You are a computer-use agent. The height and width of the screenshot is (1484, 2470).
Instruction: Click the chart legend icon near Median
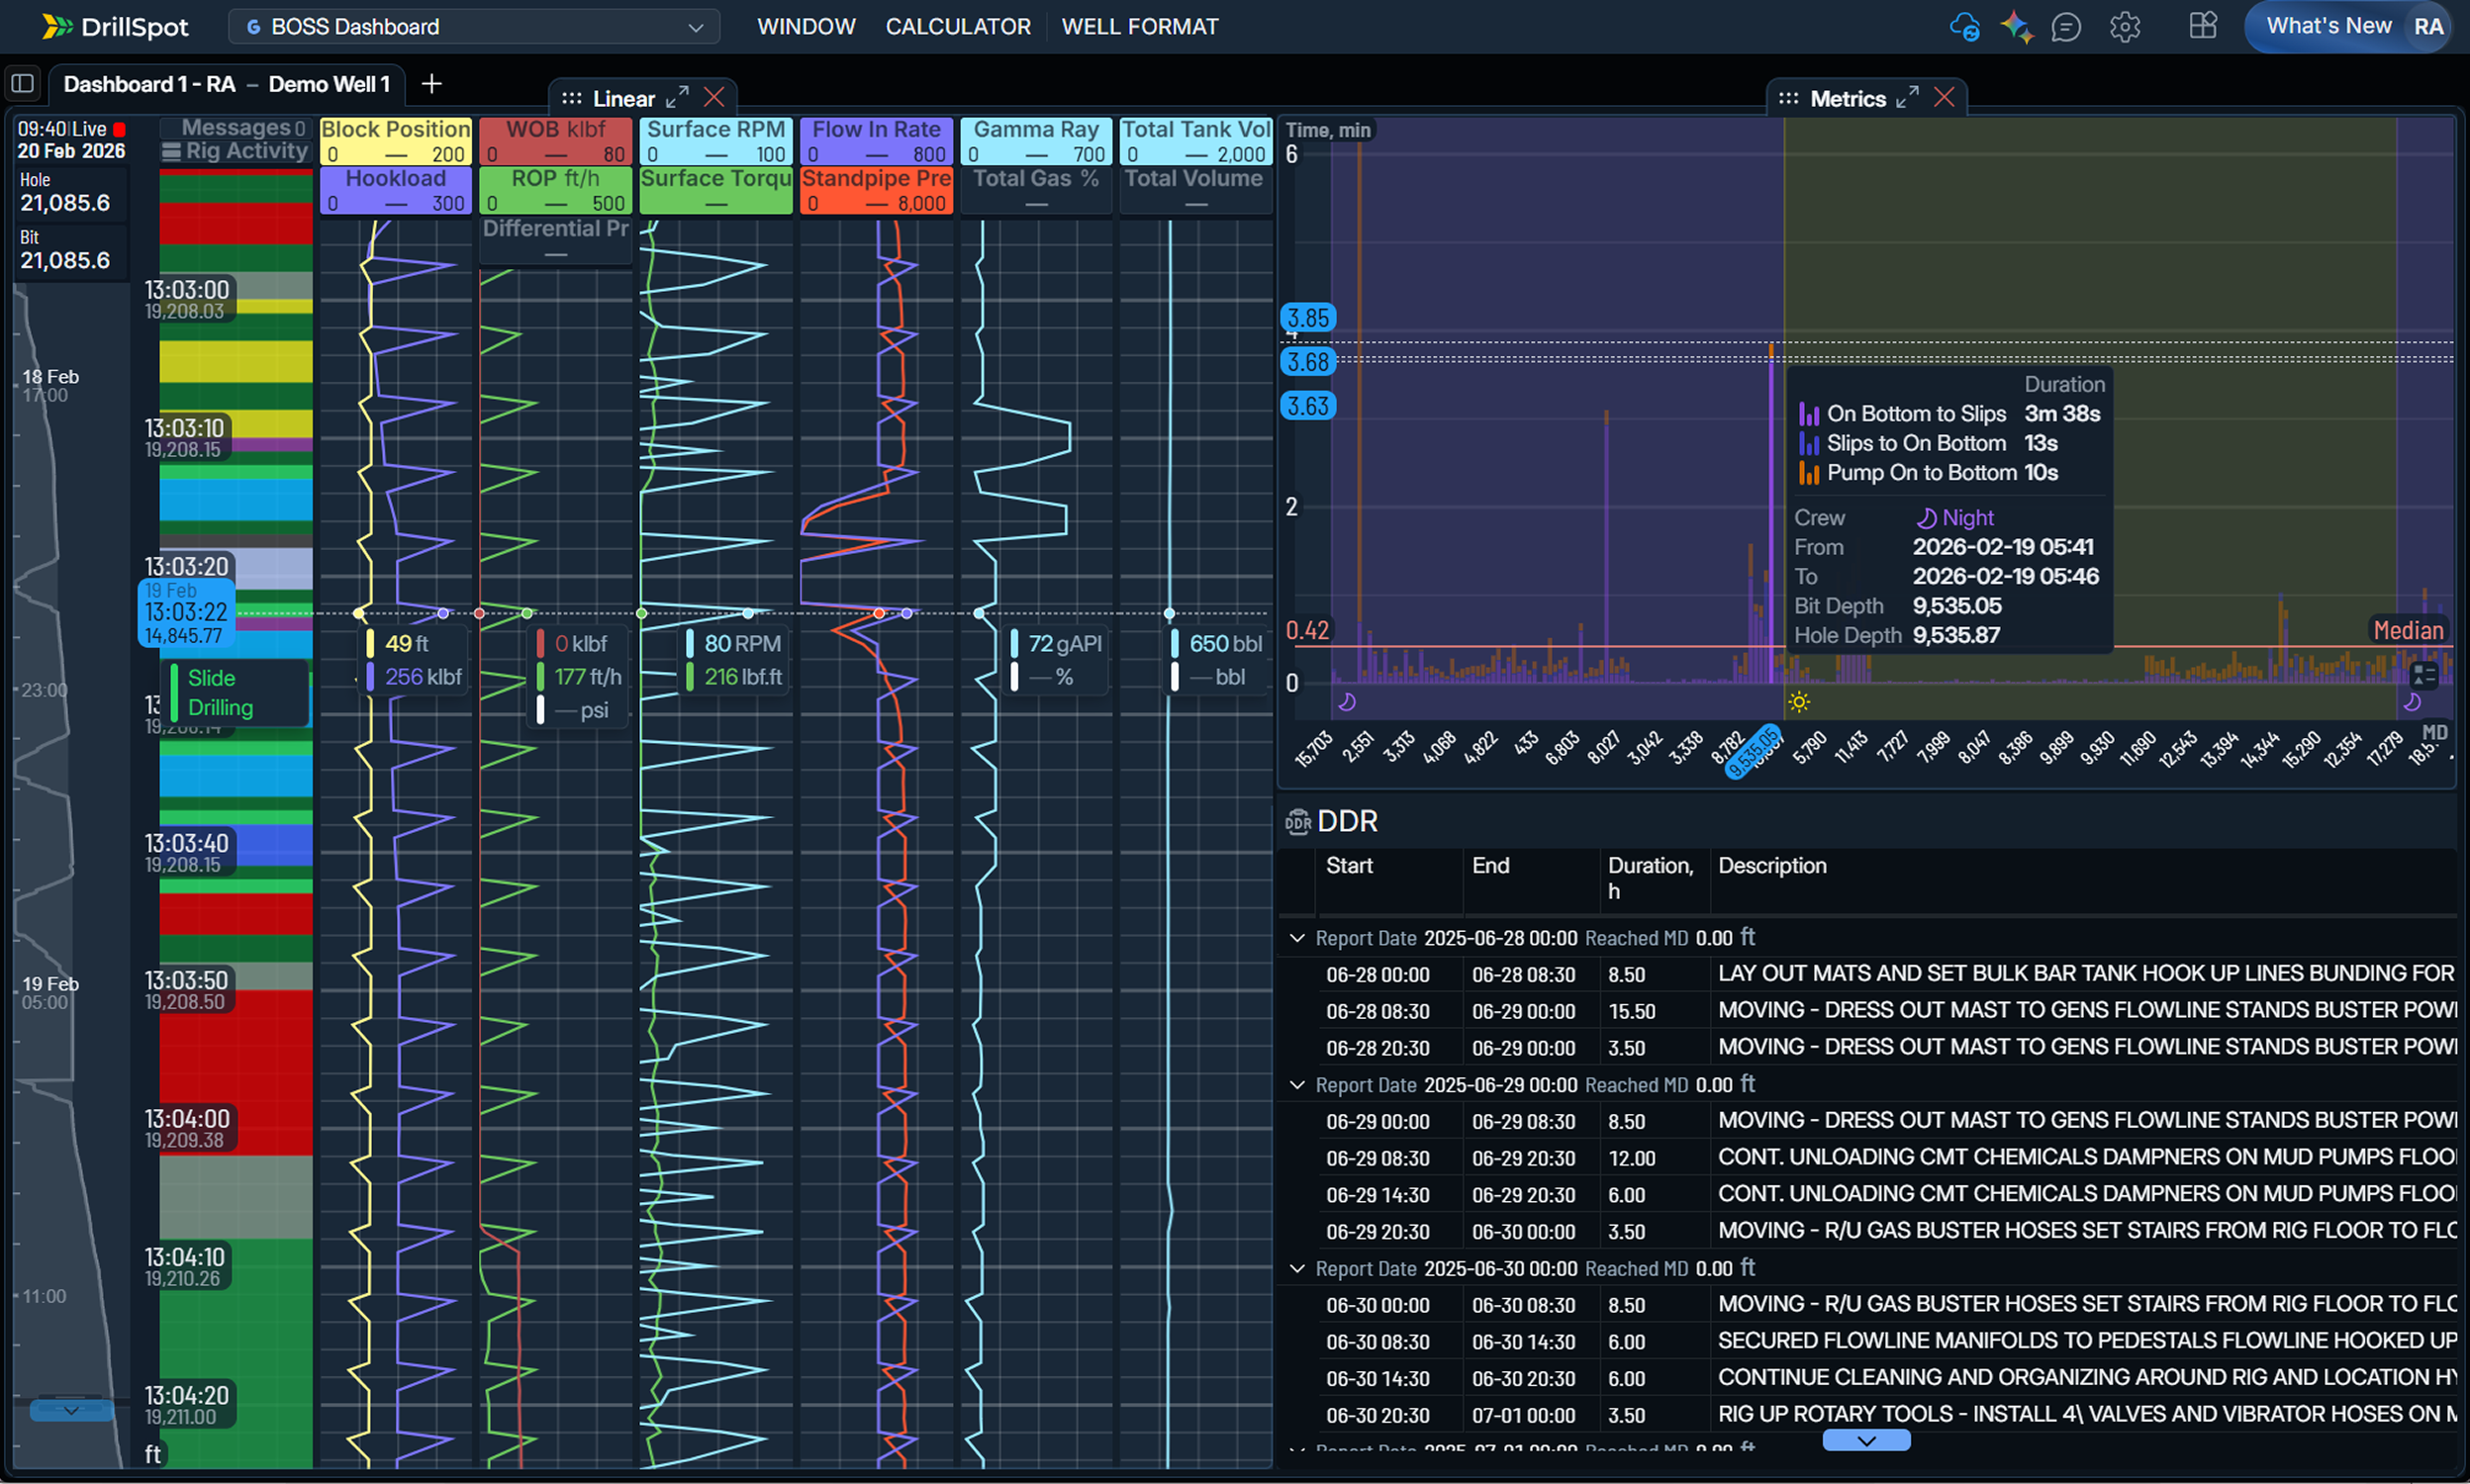(2424, 675)
